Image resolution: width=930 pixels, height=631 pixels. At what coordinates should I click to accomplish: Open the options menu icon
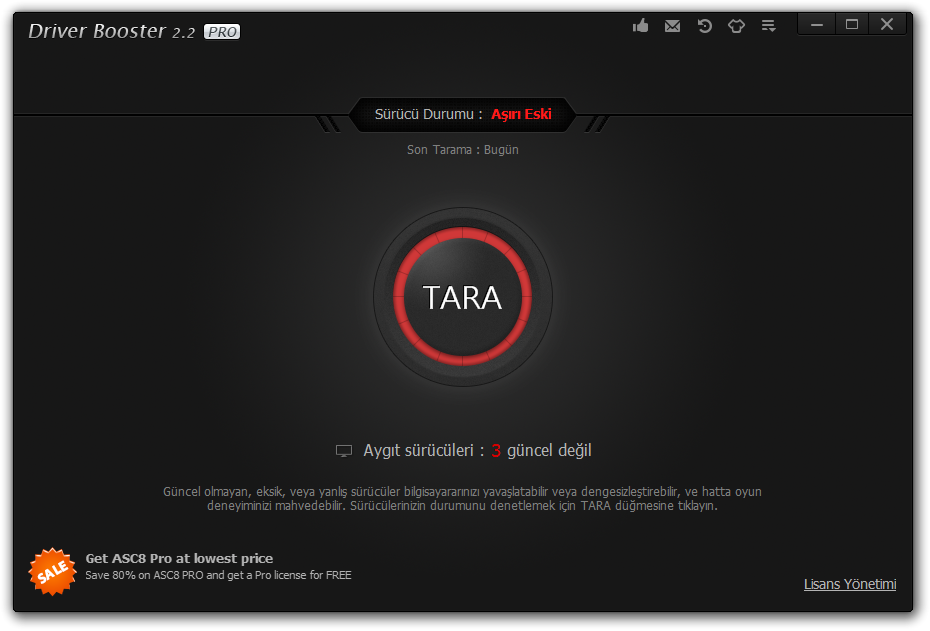pos(769,26)
